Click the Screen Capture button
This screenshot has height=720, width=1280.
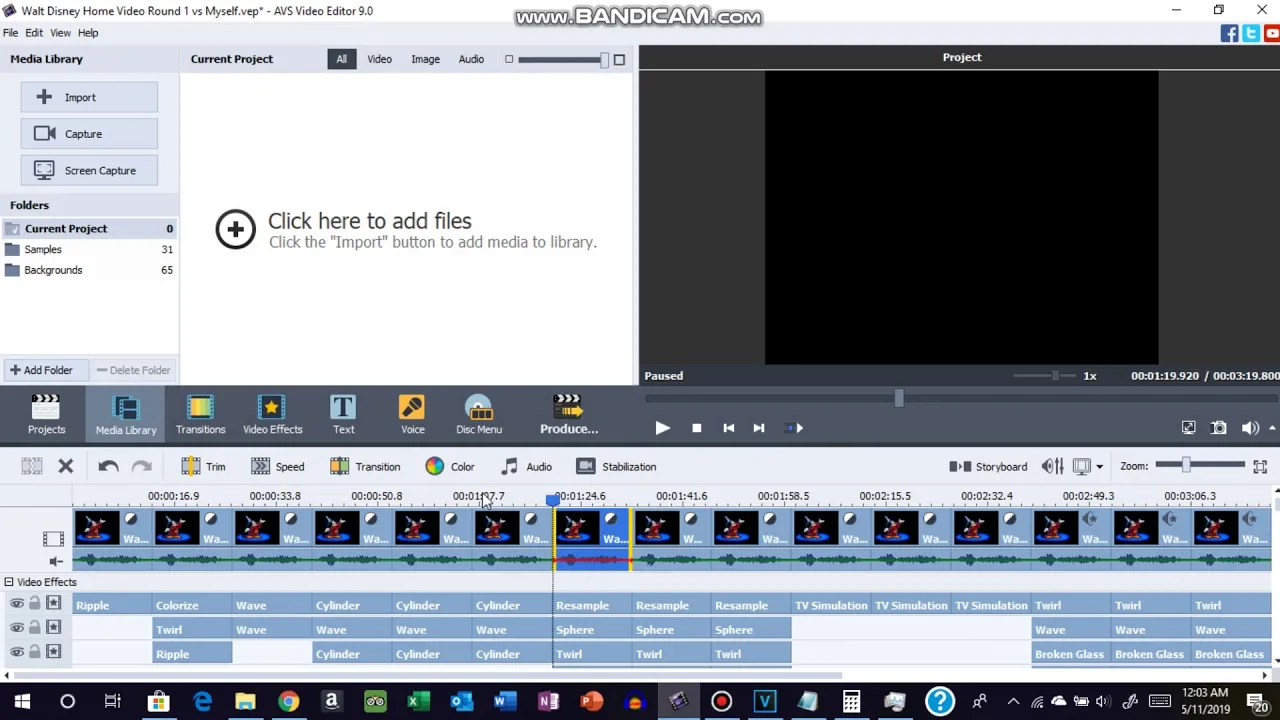pos(89,171)
